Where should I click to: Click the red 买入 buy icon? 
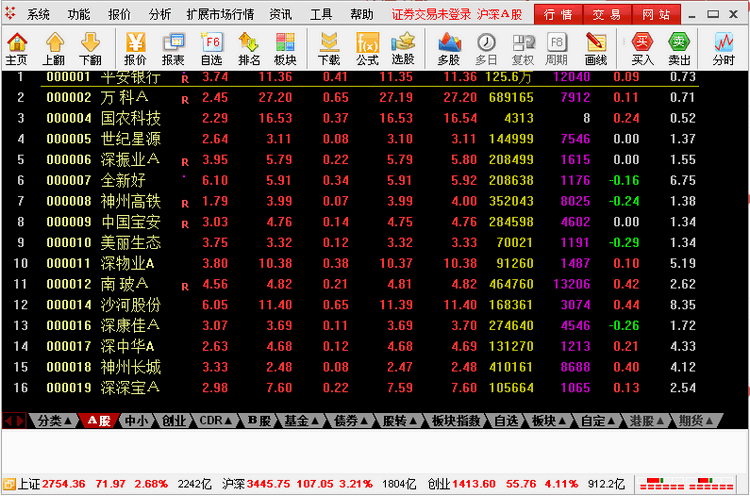(x=642, y=48)
